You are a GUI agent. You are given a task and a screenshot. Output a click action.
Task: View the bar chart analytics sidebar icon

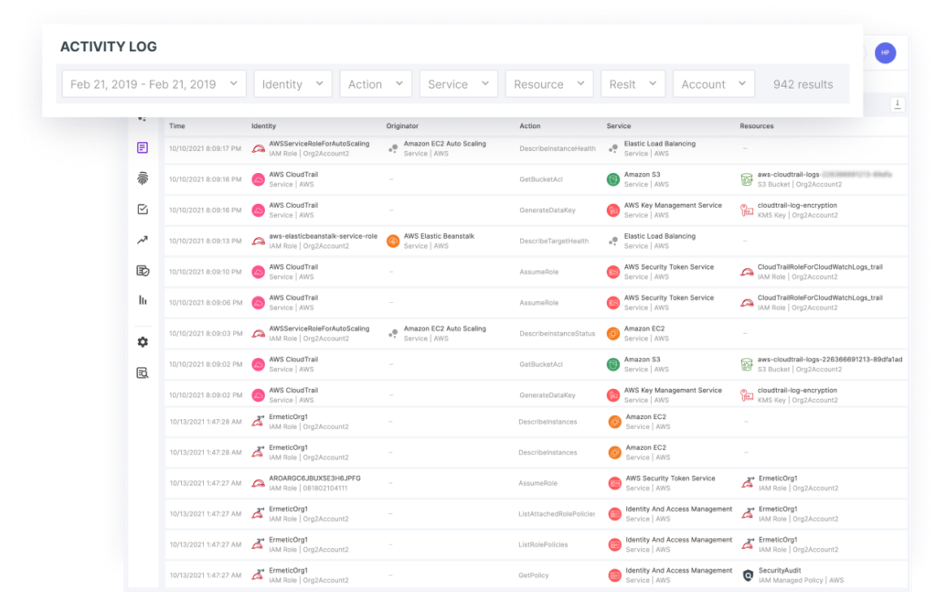[x=142, y=300]
